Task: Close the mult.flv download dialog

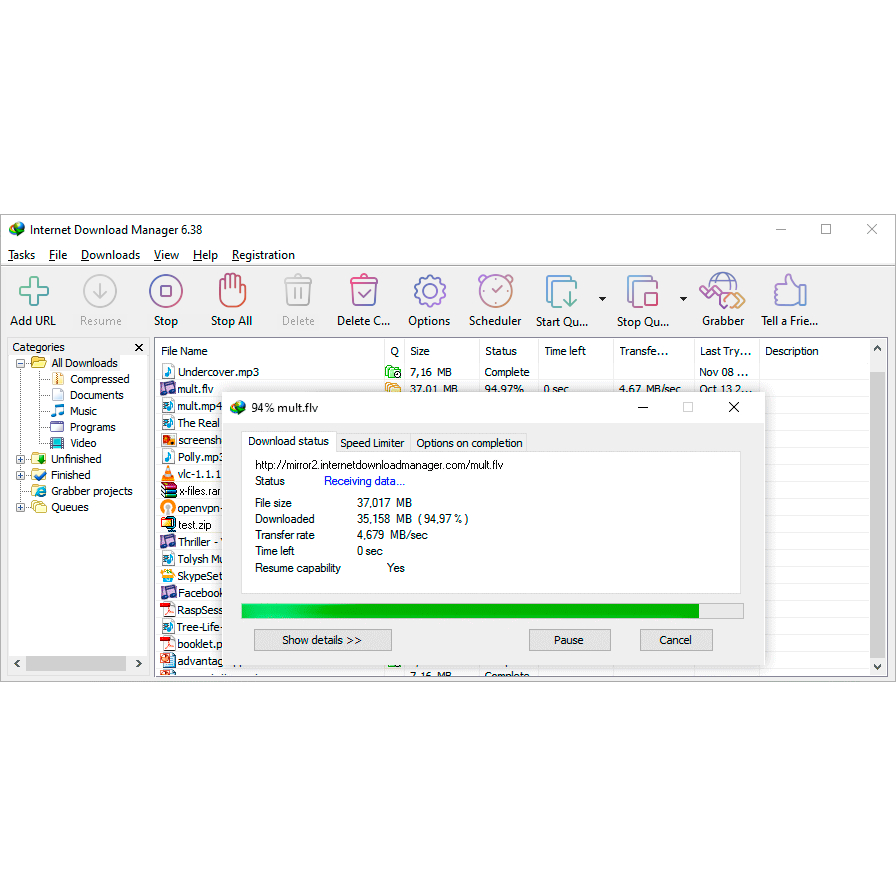Action: pyautogui.click(x=734, y=407)
